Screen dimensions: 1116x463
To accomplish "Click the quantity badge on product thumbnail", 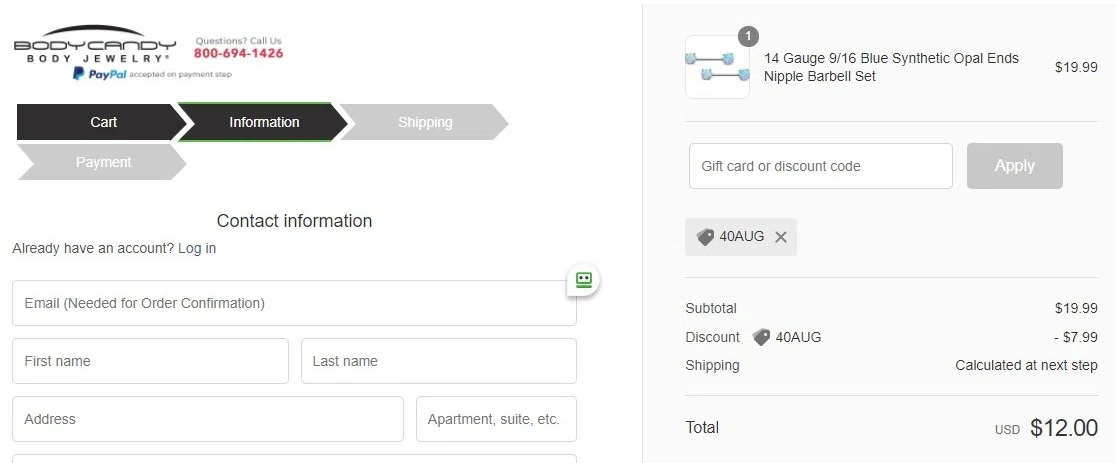I will click(748, 36).
